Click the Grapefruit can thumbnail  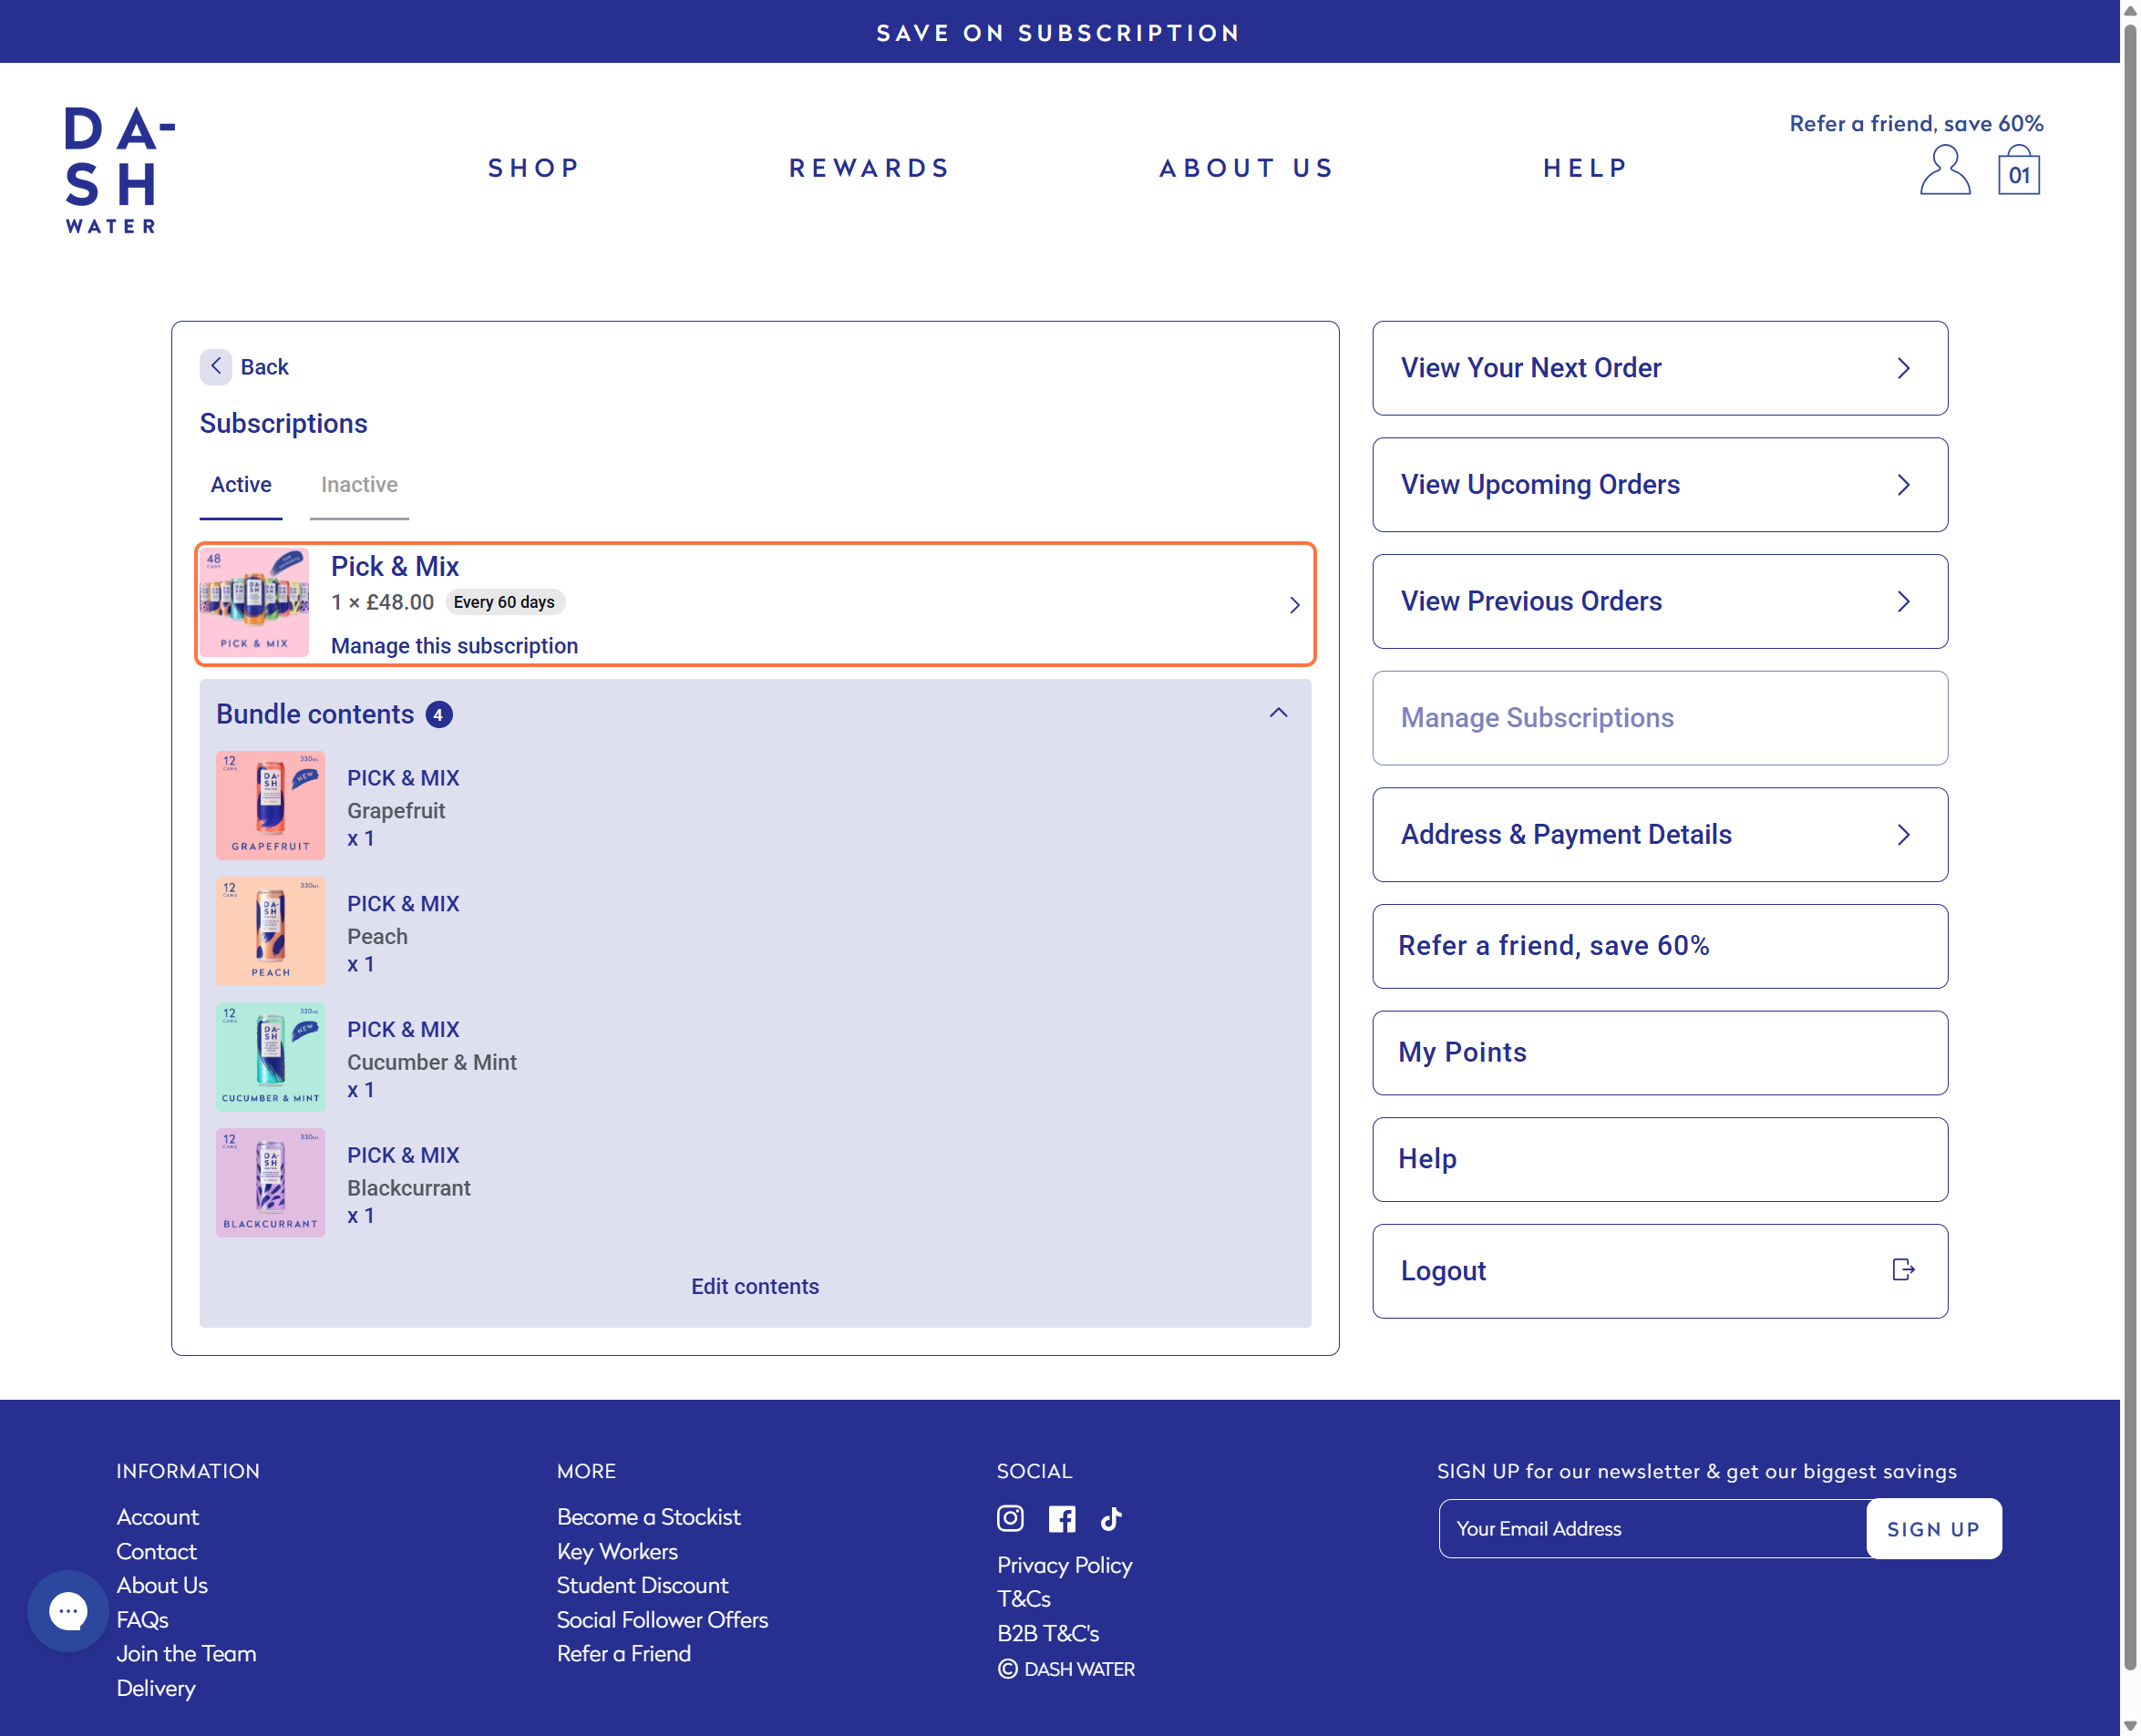(270, 805)
